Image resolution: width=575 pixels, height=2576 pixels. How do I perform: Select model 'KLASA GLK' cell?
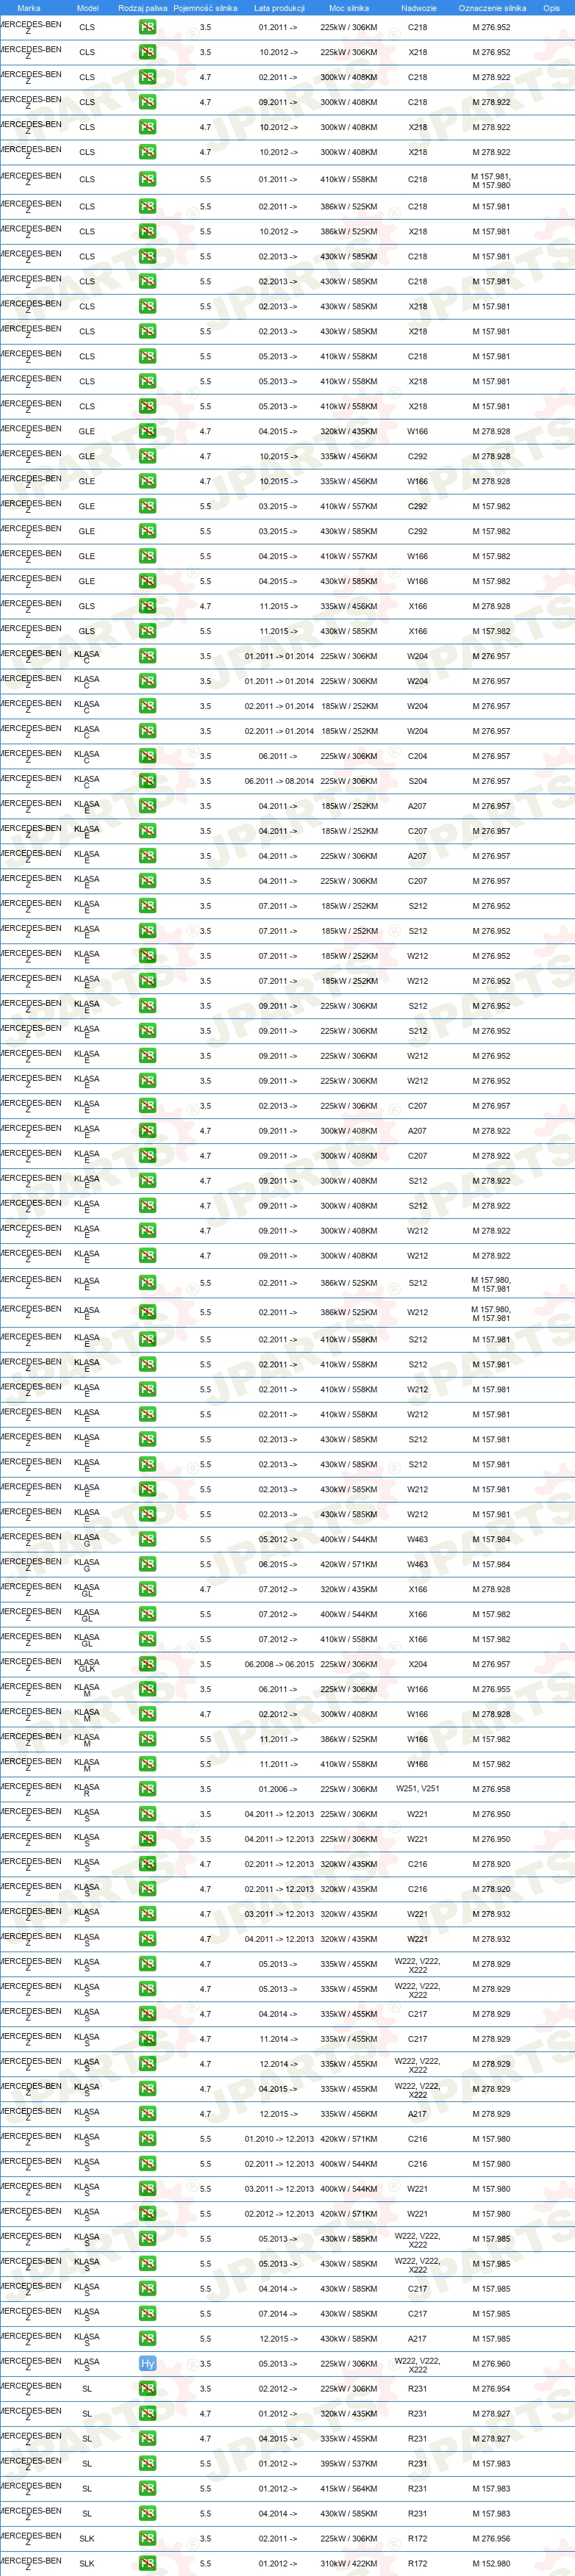click(87, 1665)
